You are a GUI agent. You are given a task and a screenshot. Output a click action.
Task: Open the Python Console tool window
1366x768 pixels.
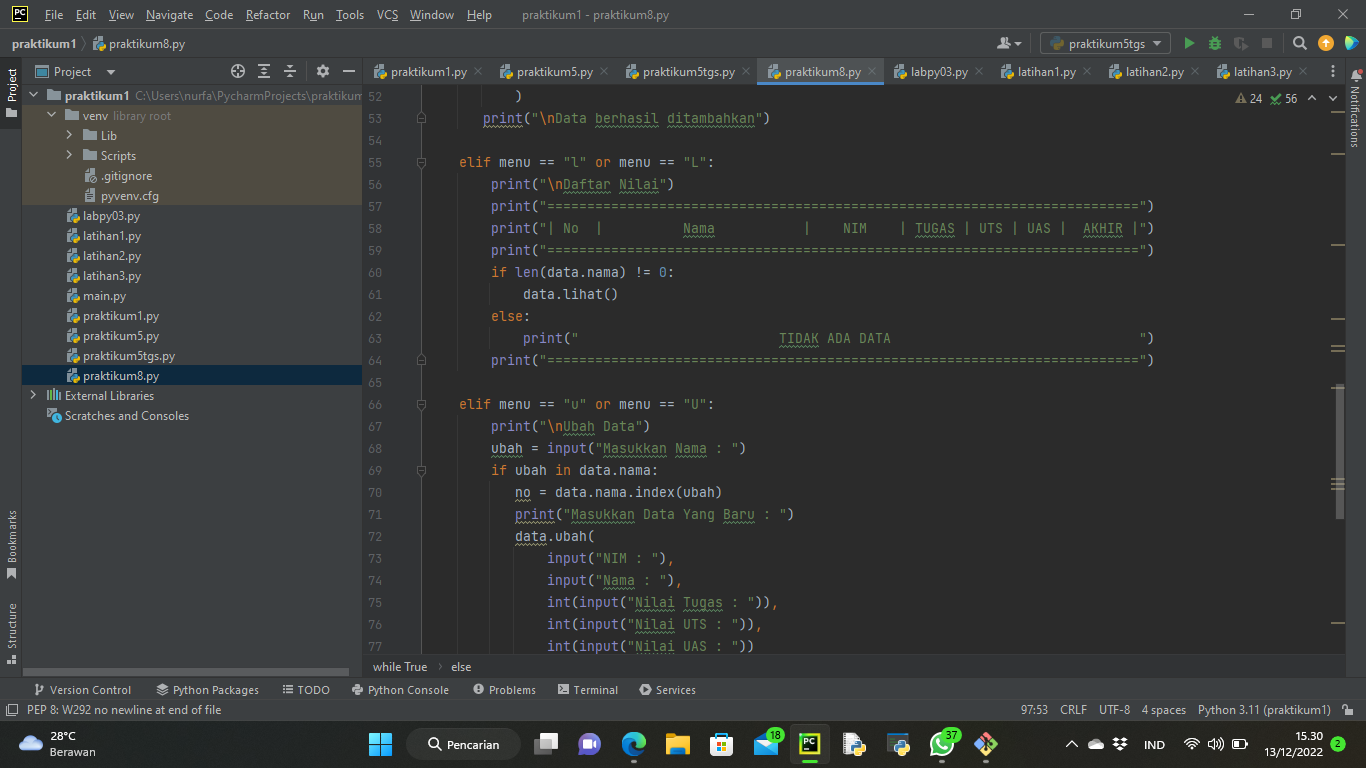coord(400,689)
